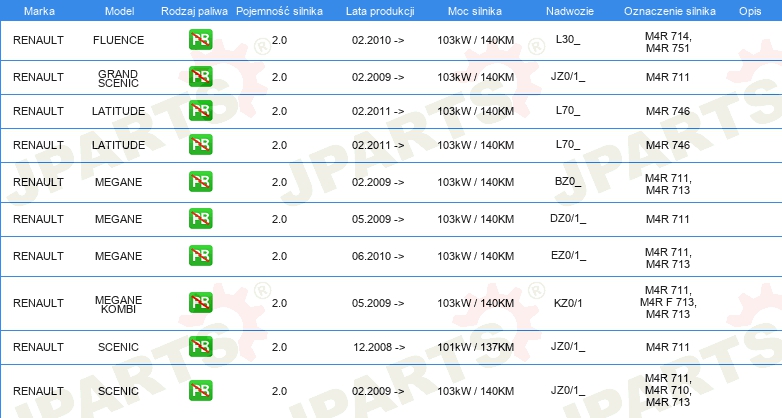Click the 2.0 engine capacity in the FLUENCE row

tap(279, 40)
